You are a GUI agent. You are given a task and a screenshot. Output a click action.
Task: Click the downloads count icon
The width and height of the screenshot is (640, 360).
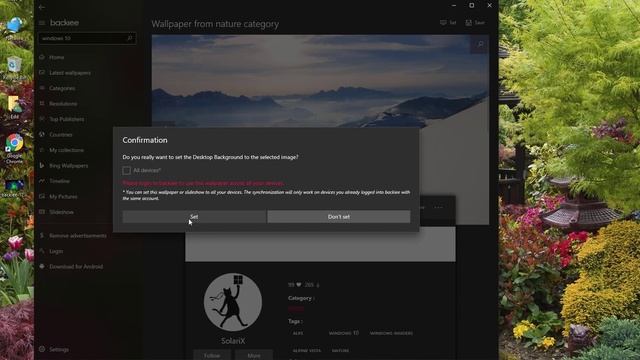pos(318,285)
